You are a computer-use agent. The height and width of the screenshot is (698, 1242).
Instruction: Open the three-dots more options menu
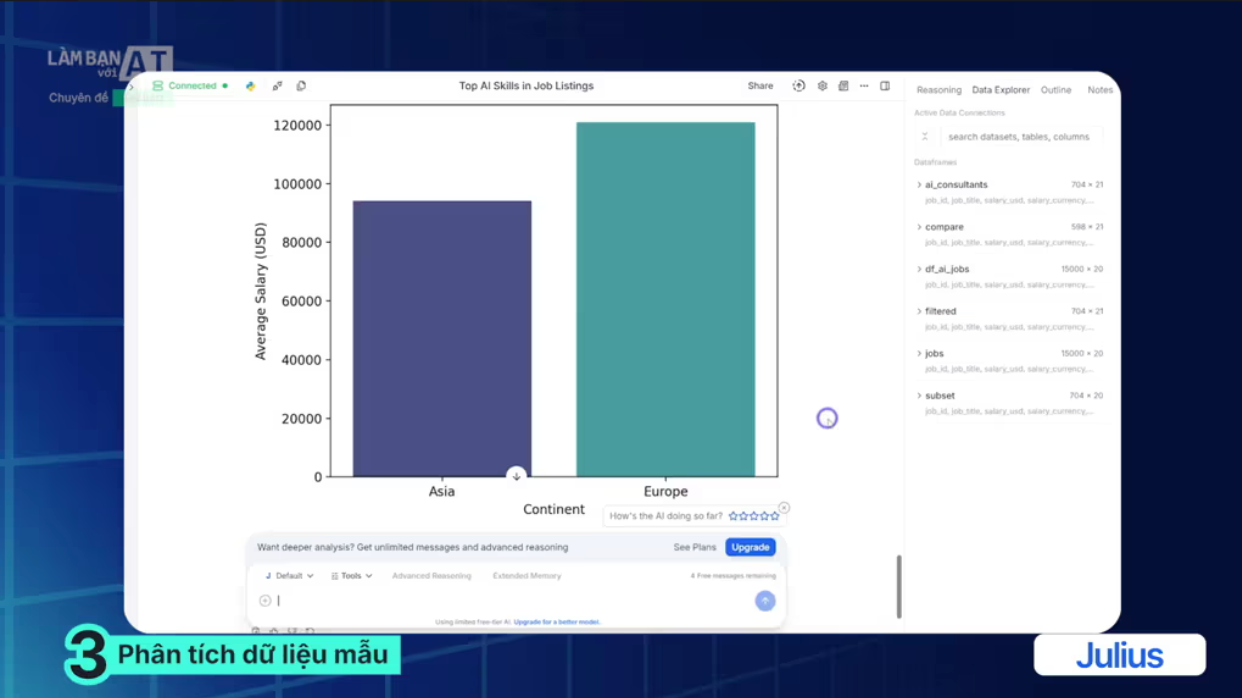[864, 86]
